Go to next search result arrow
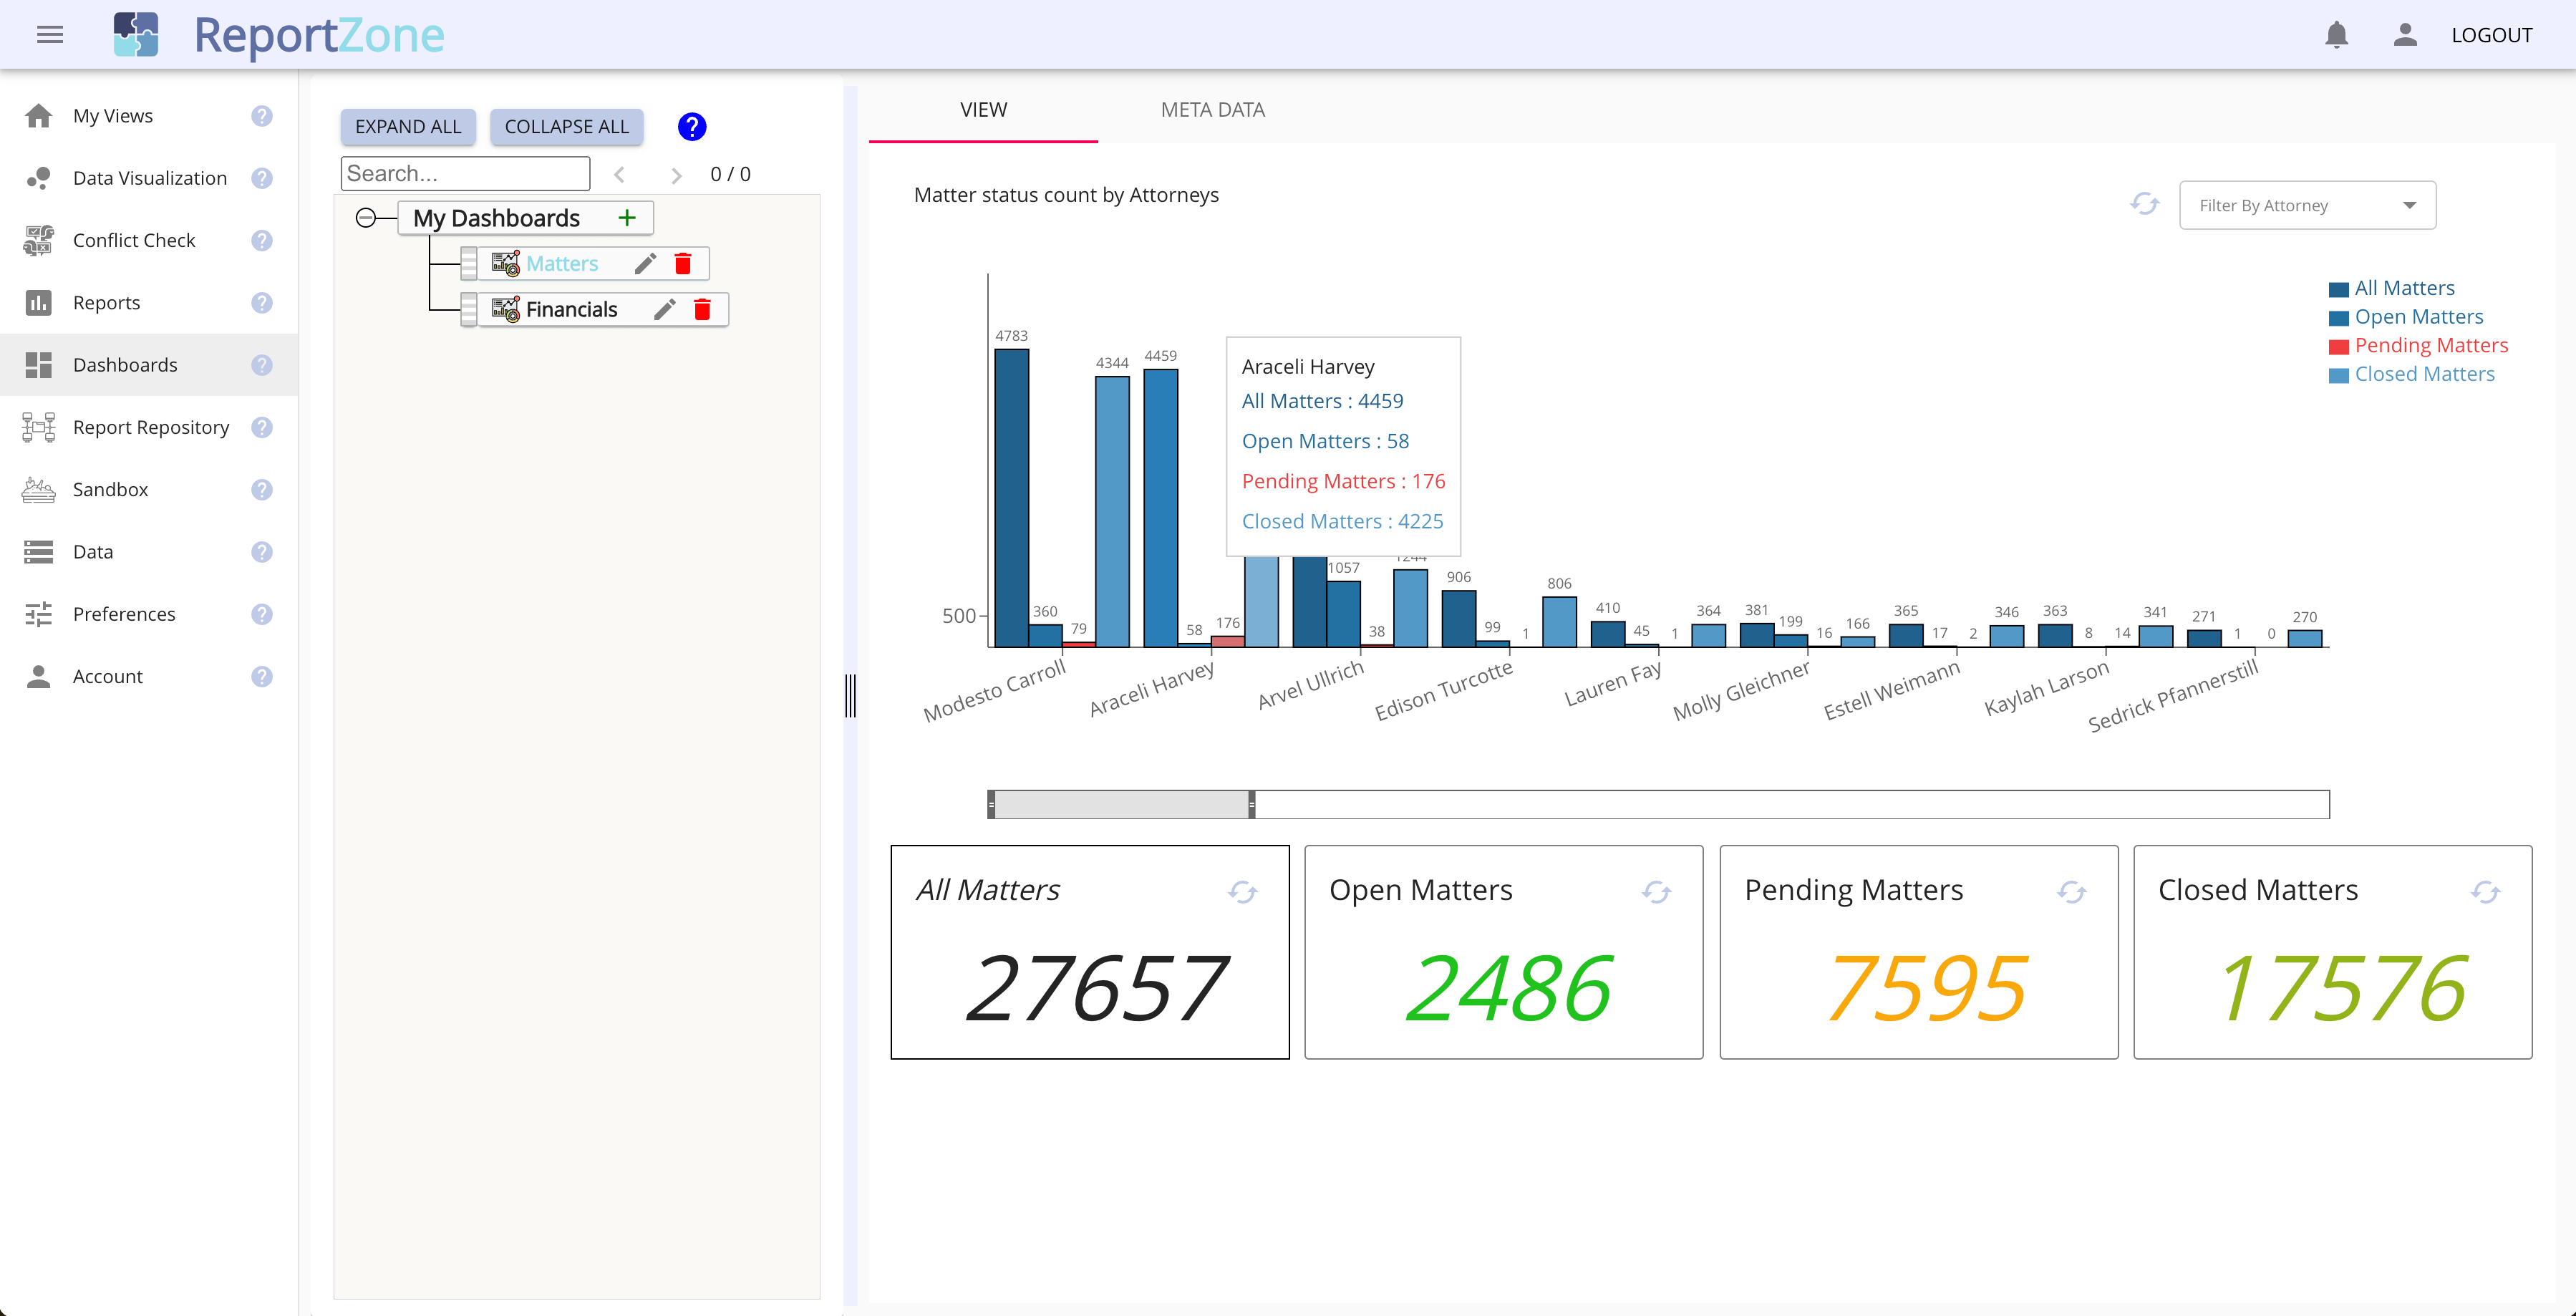 click(x=676, y=175)
